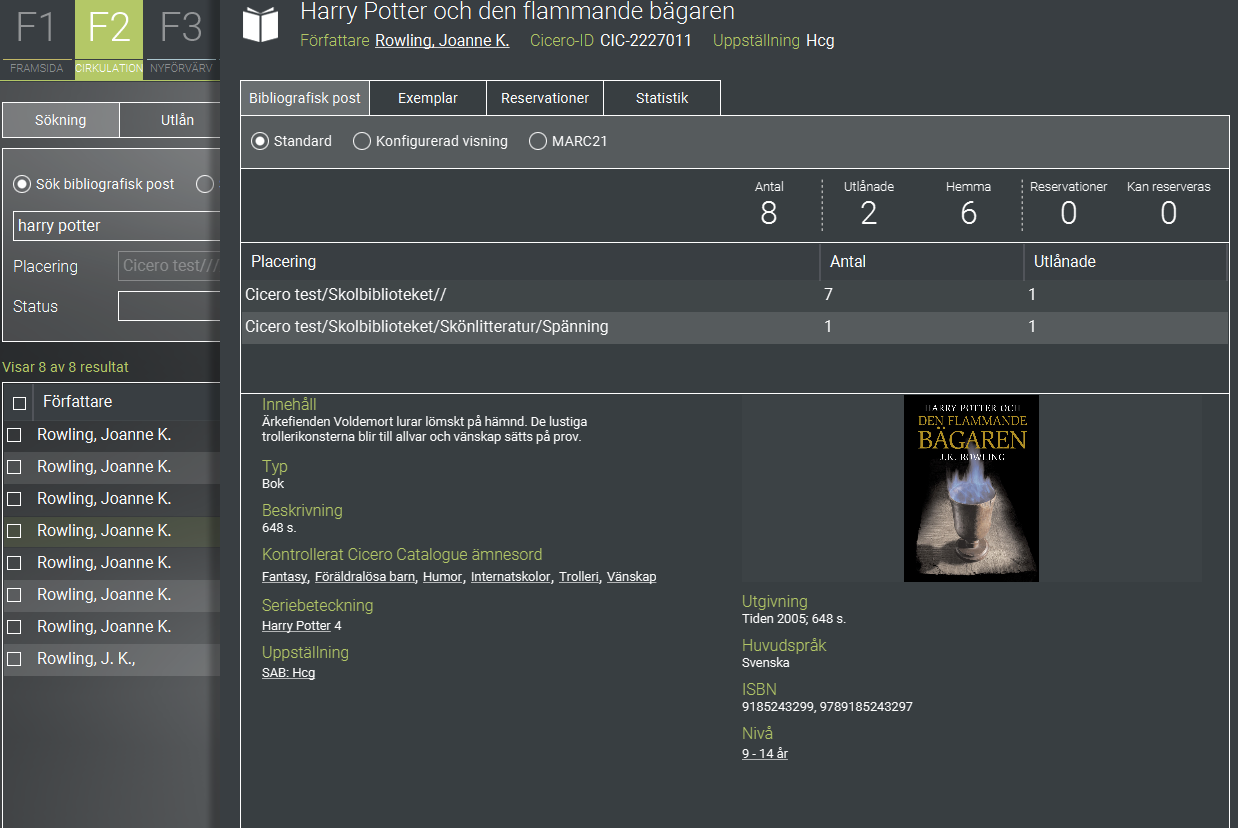Click the Cicero-ID value CIC-2227011
The image size is (1238, 828).
pos(646,41)
